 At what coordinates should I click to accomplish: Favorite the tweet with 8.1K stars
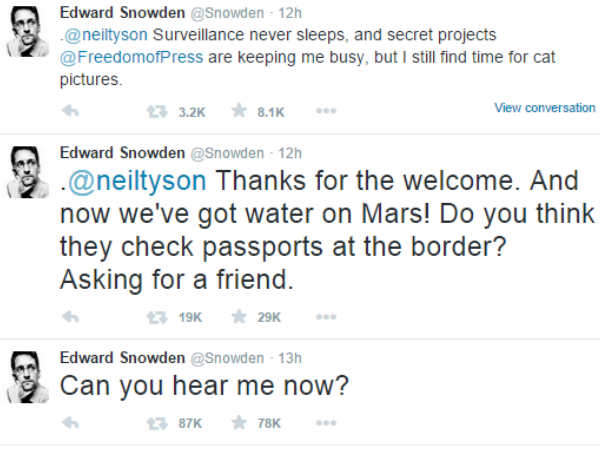(x=239, y=112)
